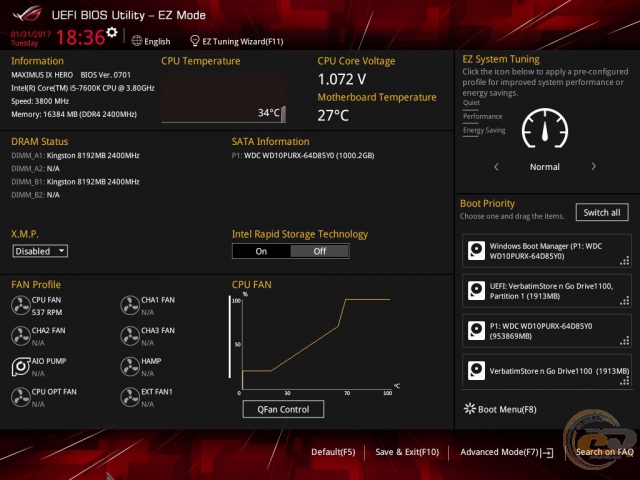Click the globe language icon

click(137, 41)
